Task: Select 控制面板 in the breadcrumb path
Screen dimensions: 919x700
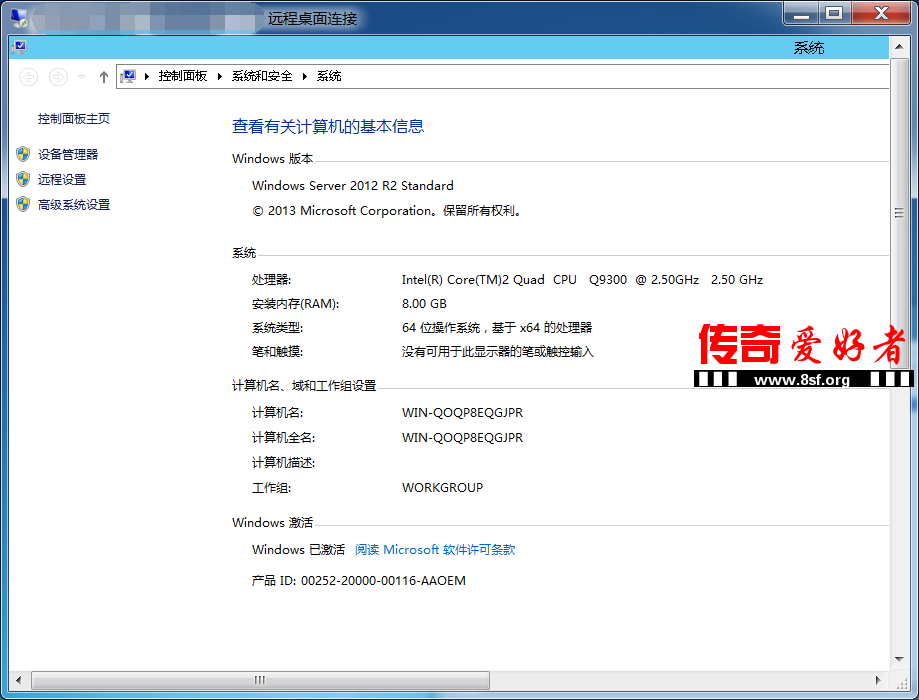Action: (183, 76)
